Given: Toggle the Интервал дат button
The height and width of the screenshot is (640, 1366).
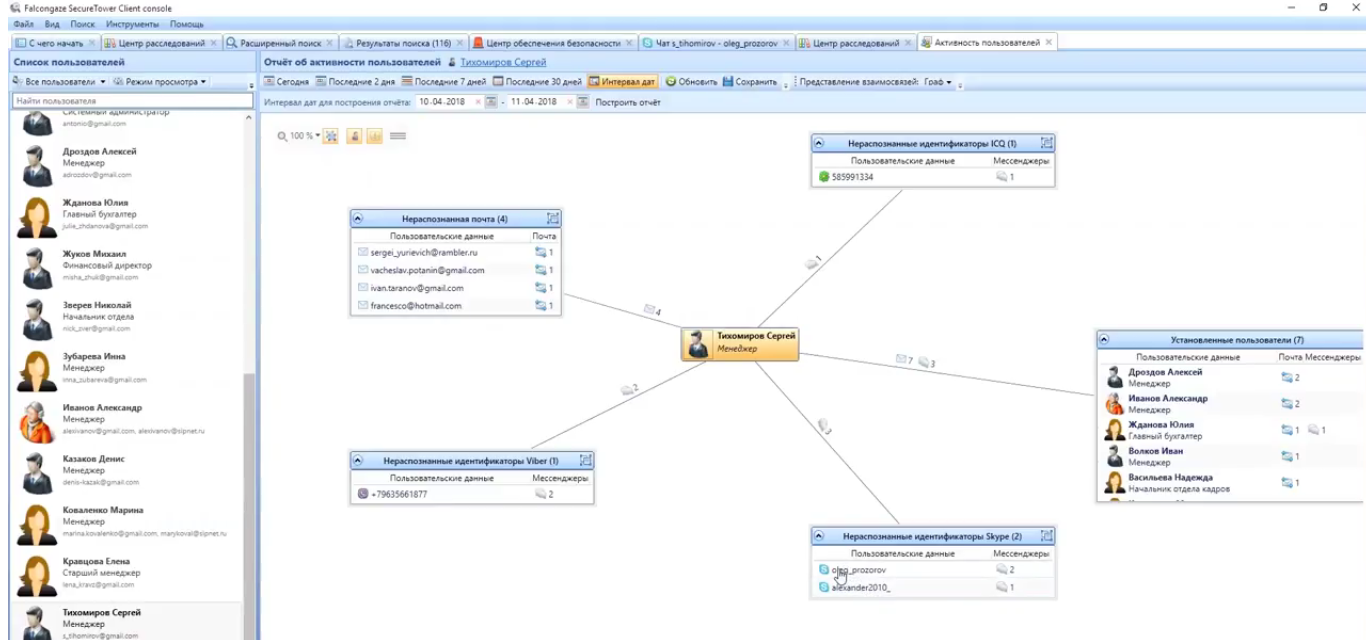Looking at the screenshot, I should click(x=622, y=82).
